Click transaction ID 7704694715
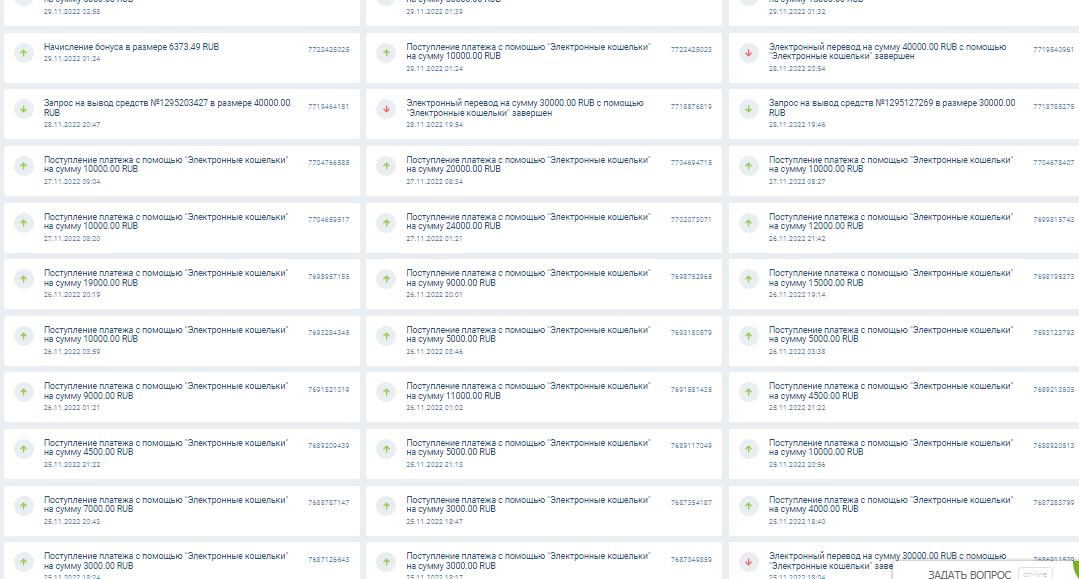Image resolution: width=1079 pixels, height=579 pixels. click(692, 162)
